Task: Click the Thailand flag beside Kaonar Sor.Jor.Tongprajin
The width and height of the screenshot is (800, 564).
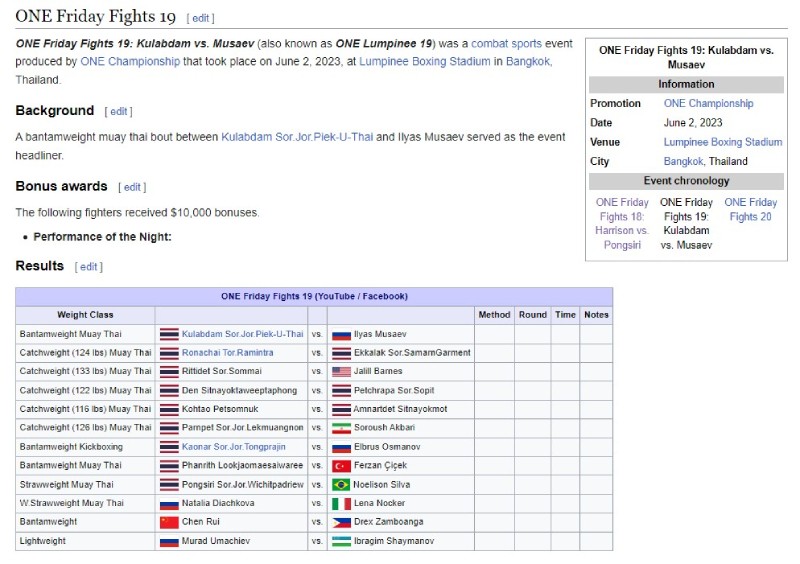Action: (169, 447)
